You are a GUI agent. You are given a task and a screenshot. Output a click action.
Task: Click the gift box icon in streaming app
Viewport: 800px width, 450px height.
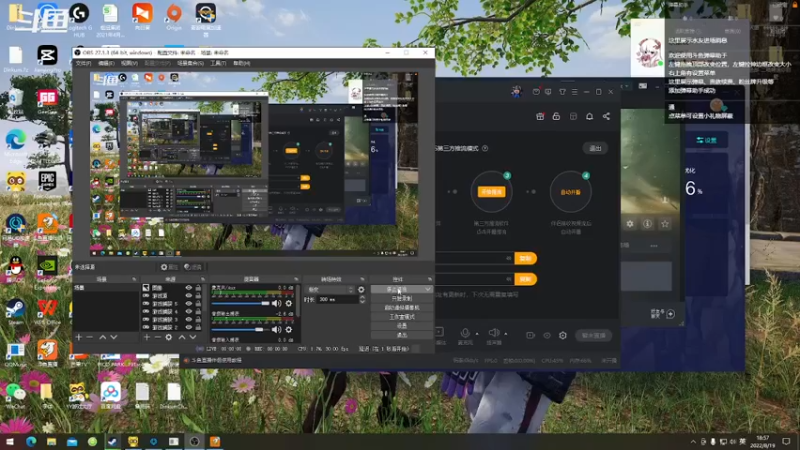tap(540, 116)
